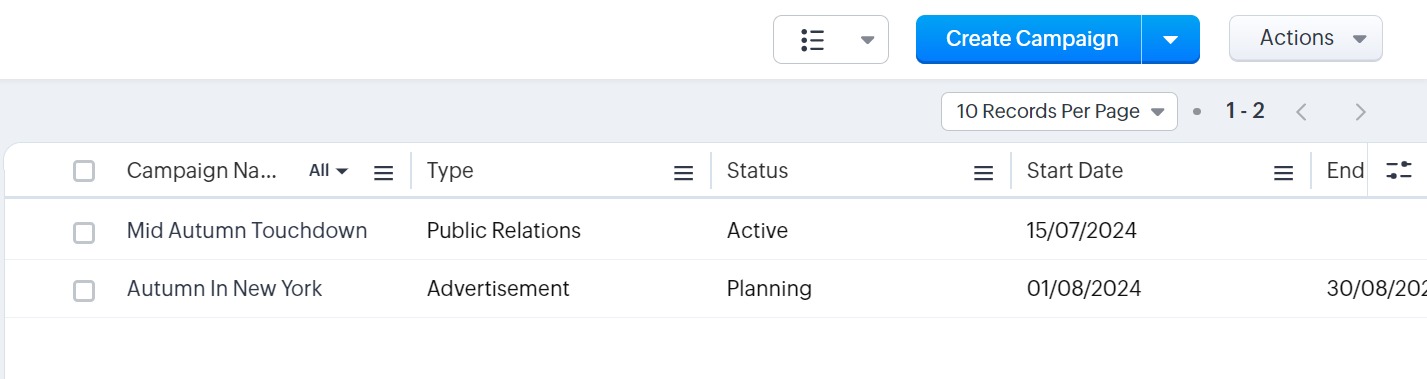Open the list view switcher icon
Image resolution: width=1427 pixels, height=379 pixels.
[x=812, y=40]
